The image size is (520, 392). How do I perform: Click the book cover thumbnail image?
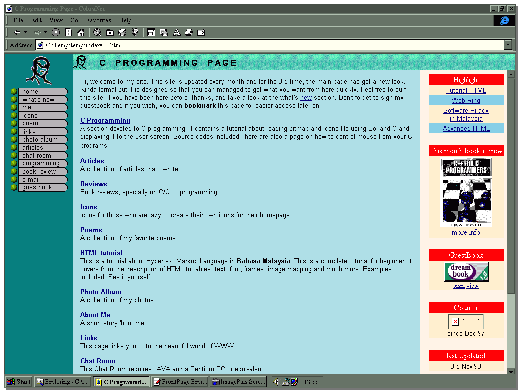click(466, 191)
